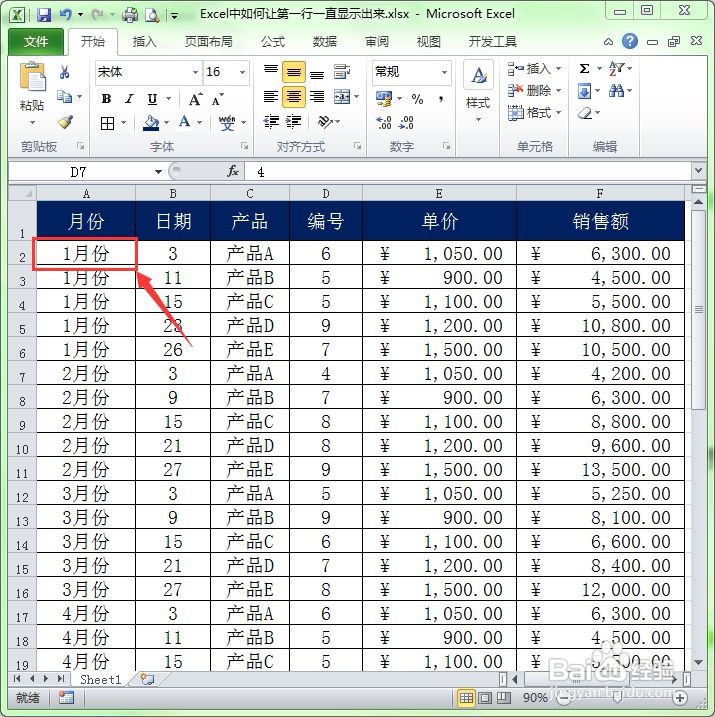Switch to the 公式 tab
The height and width of the screenshot is (717, 715).
(273, 42)
